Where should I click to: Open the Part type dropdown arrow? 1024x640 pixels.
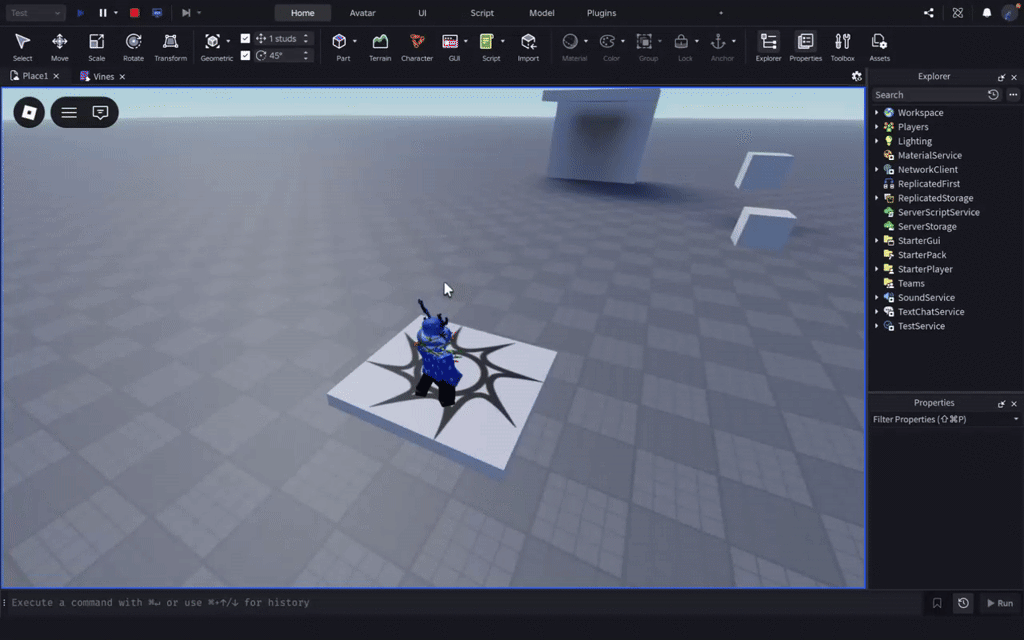(x=355, y=41)
